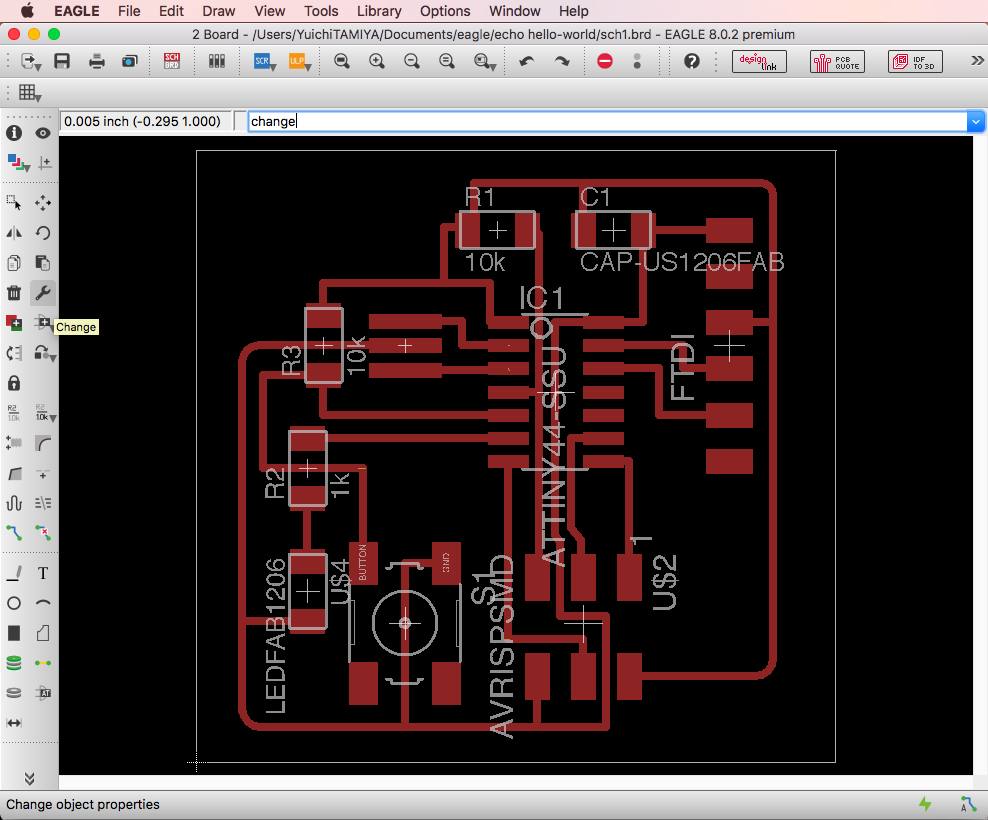Click into the command line input
The height and width of the screenshot is (820, 988).
pyautogui.click(x=607, y=121)
